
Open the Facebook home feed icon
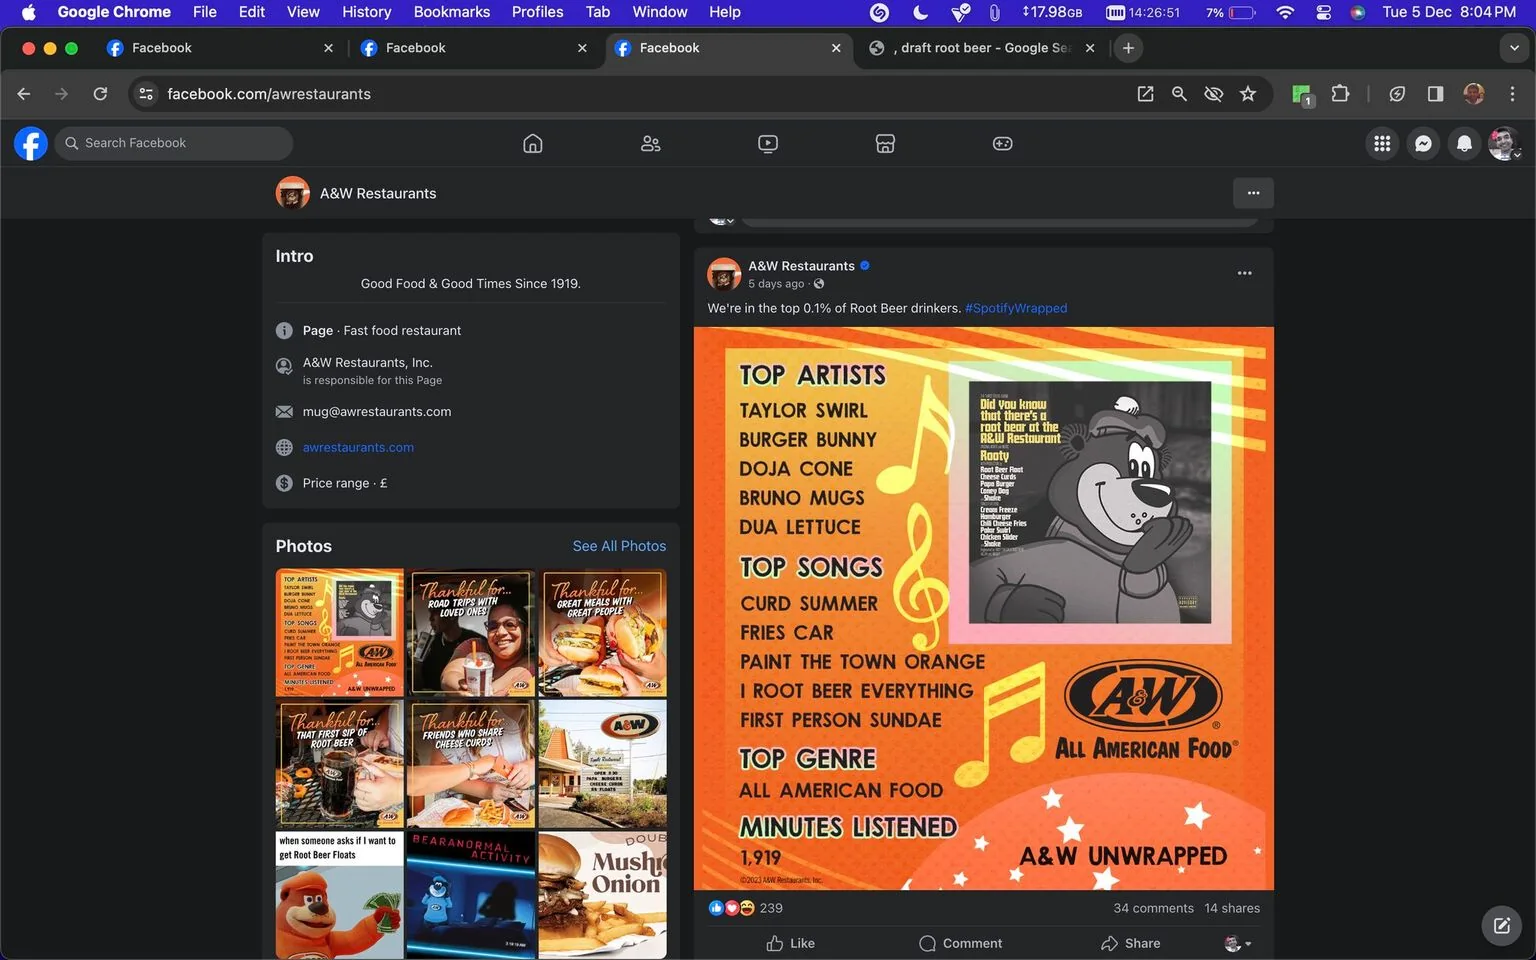(533, 143)
